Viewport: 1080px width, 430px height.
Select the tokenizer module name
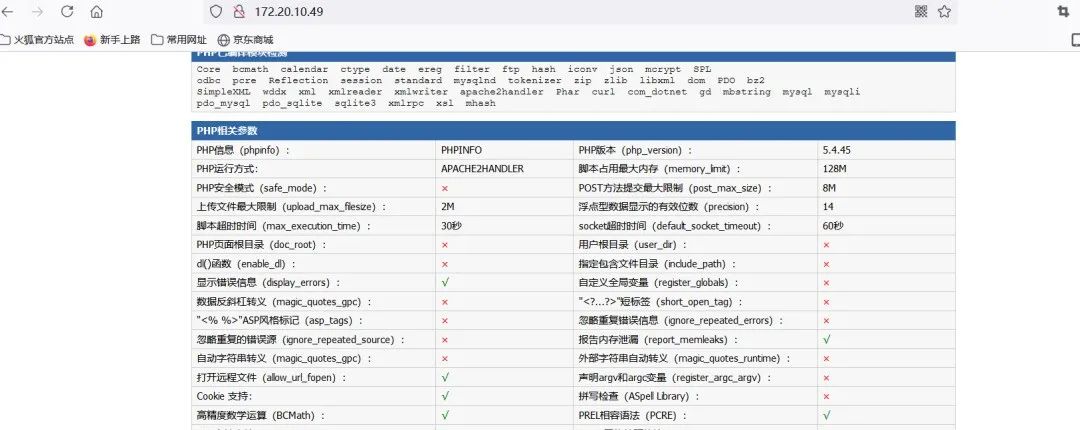[534, 81]
